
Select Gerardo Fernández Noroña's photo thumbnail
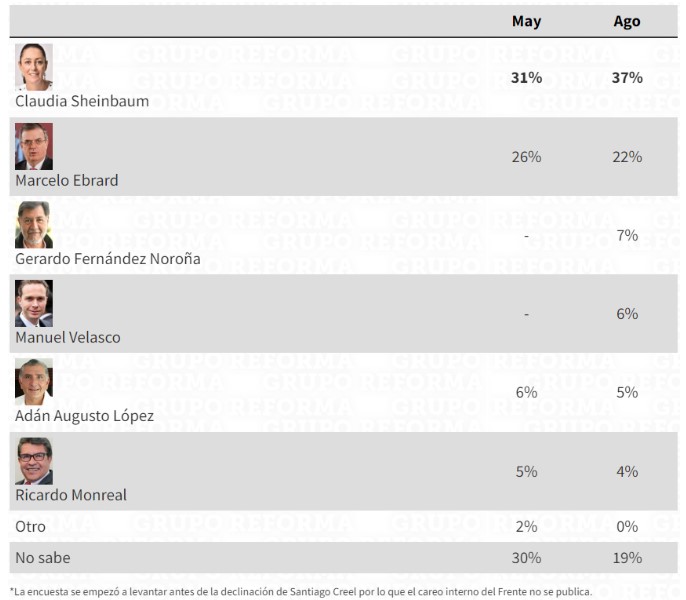tap(34, 225)
